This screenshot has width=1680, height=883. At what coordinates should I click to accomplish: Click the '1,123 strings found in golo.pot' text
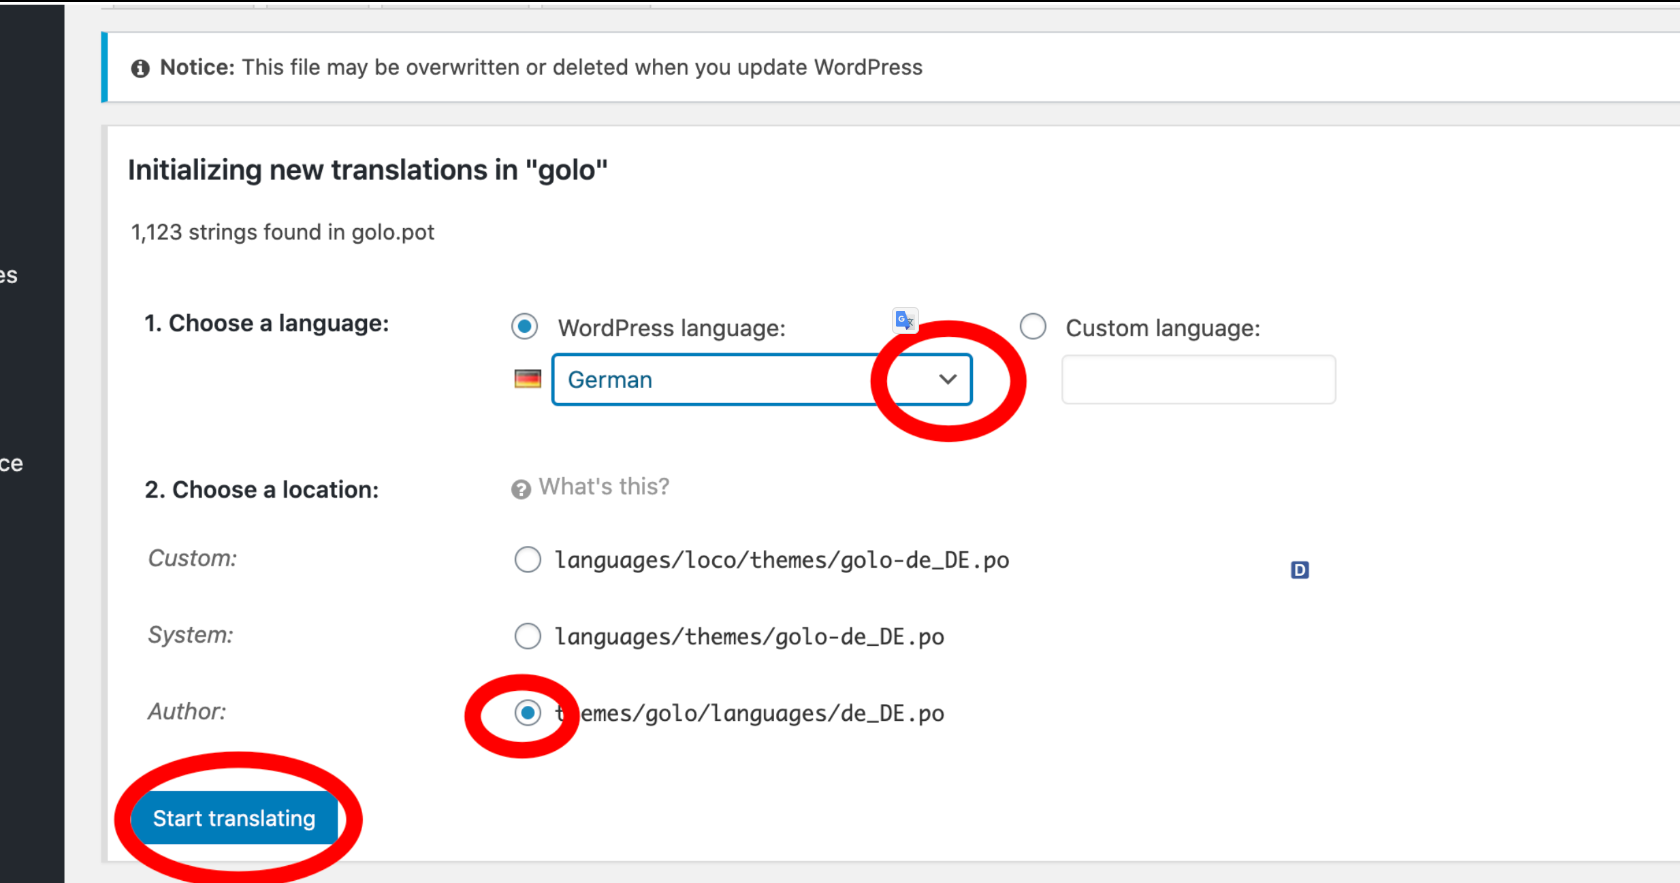coord(283,232)
